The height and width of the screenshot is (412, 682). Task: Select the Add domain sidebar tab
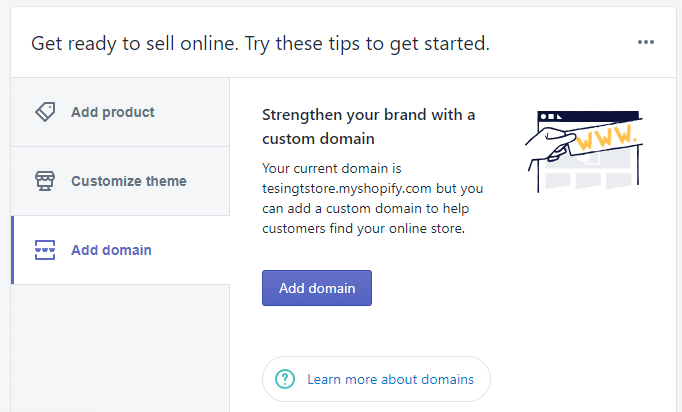click(111, 250)
